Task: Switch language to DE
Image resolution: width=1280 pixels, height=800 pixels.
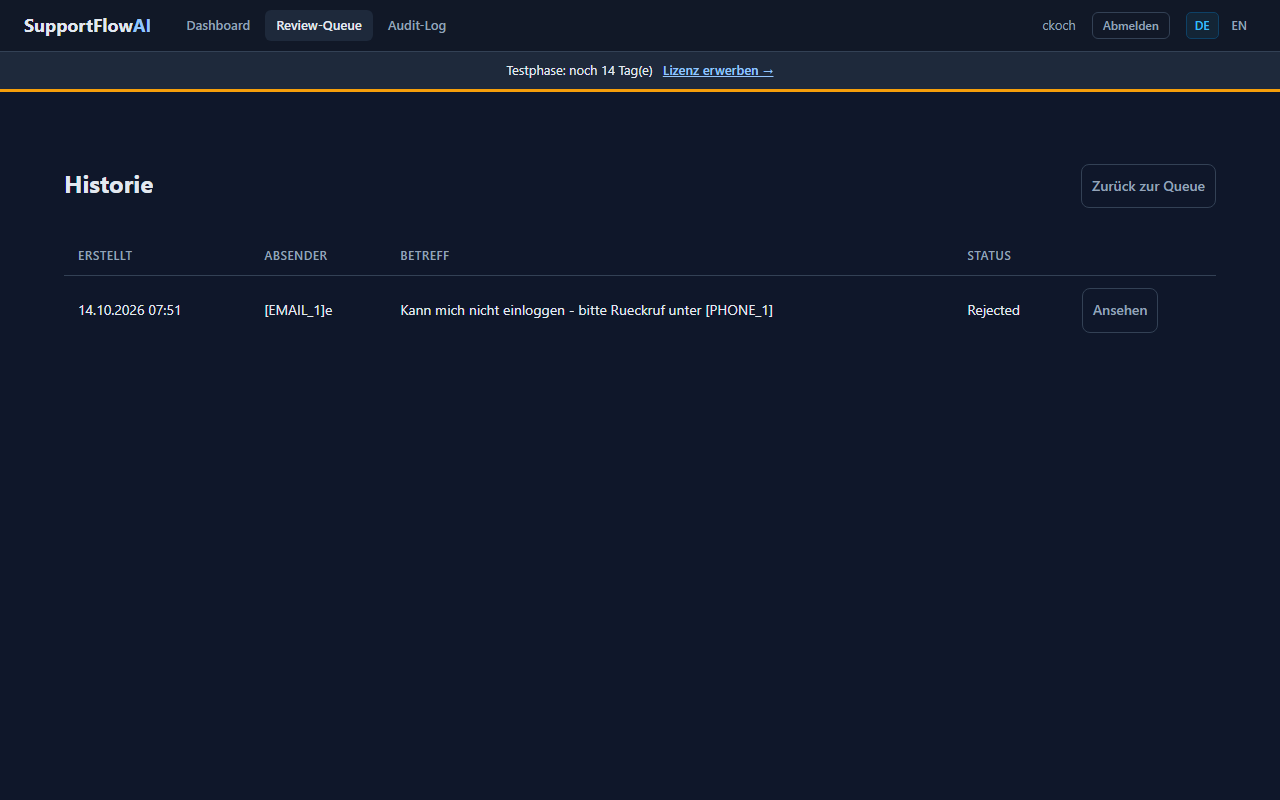Action: 1202,26
